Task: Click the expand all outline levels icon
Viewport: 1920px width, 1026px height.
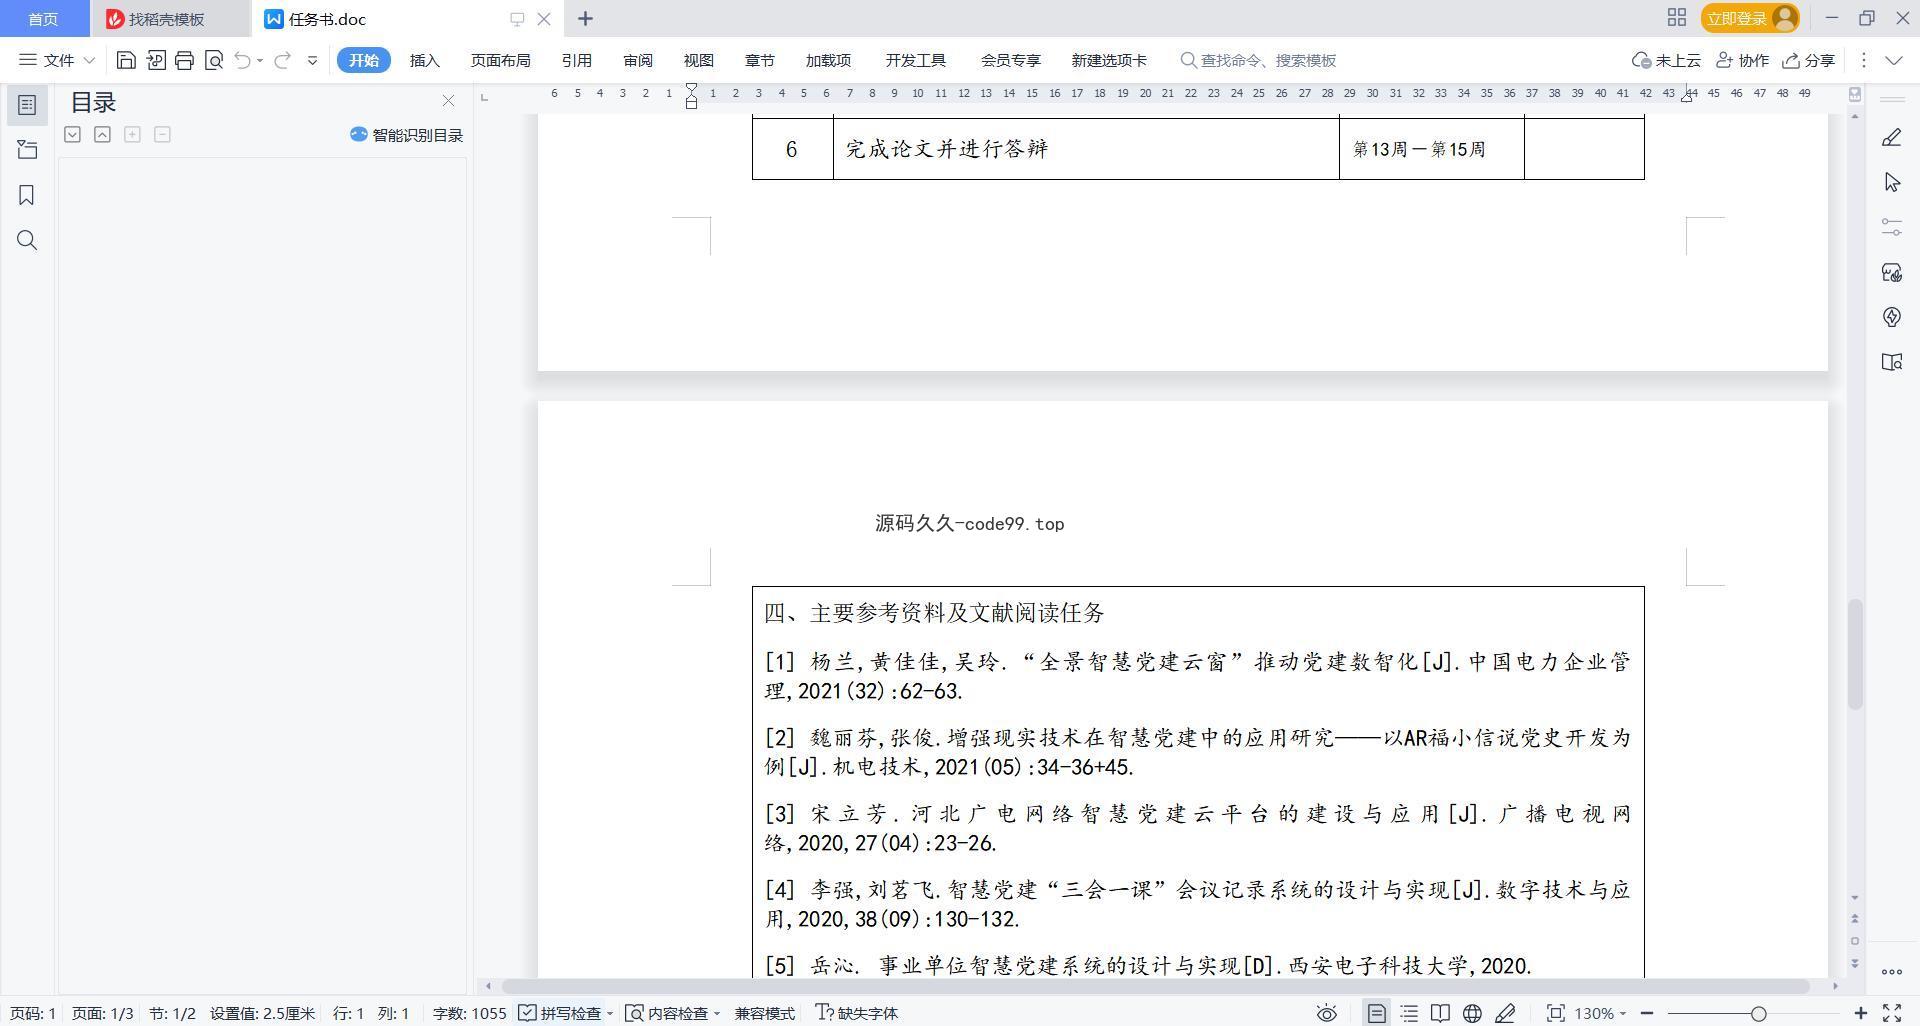Action: 72,134
